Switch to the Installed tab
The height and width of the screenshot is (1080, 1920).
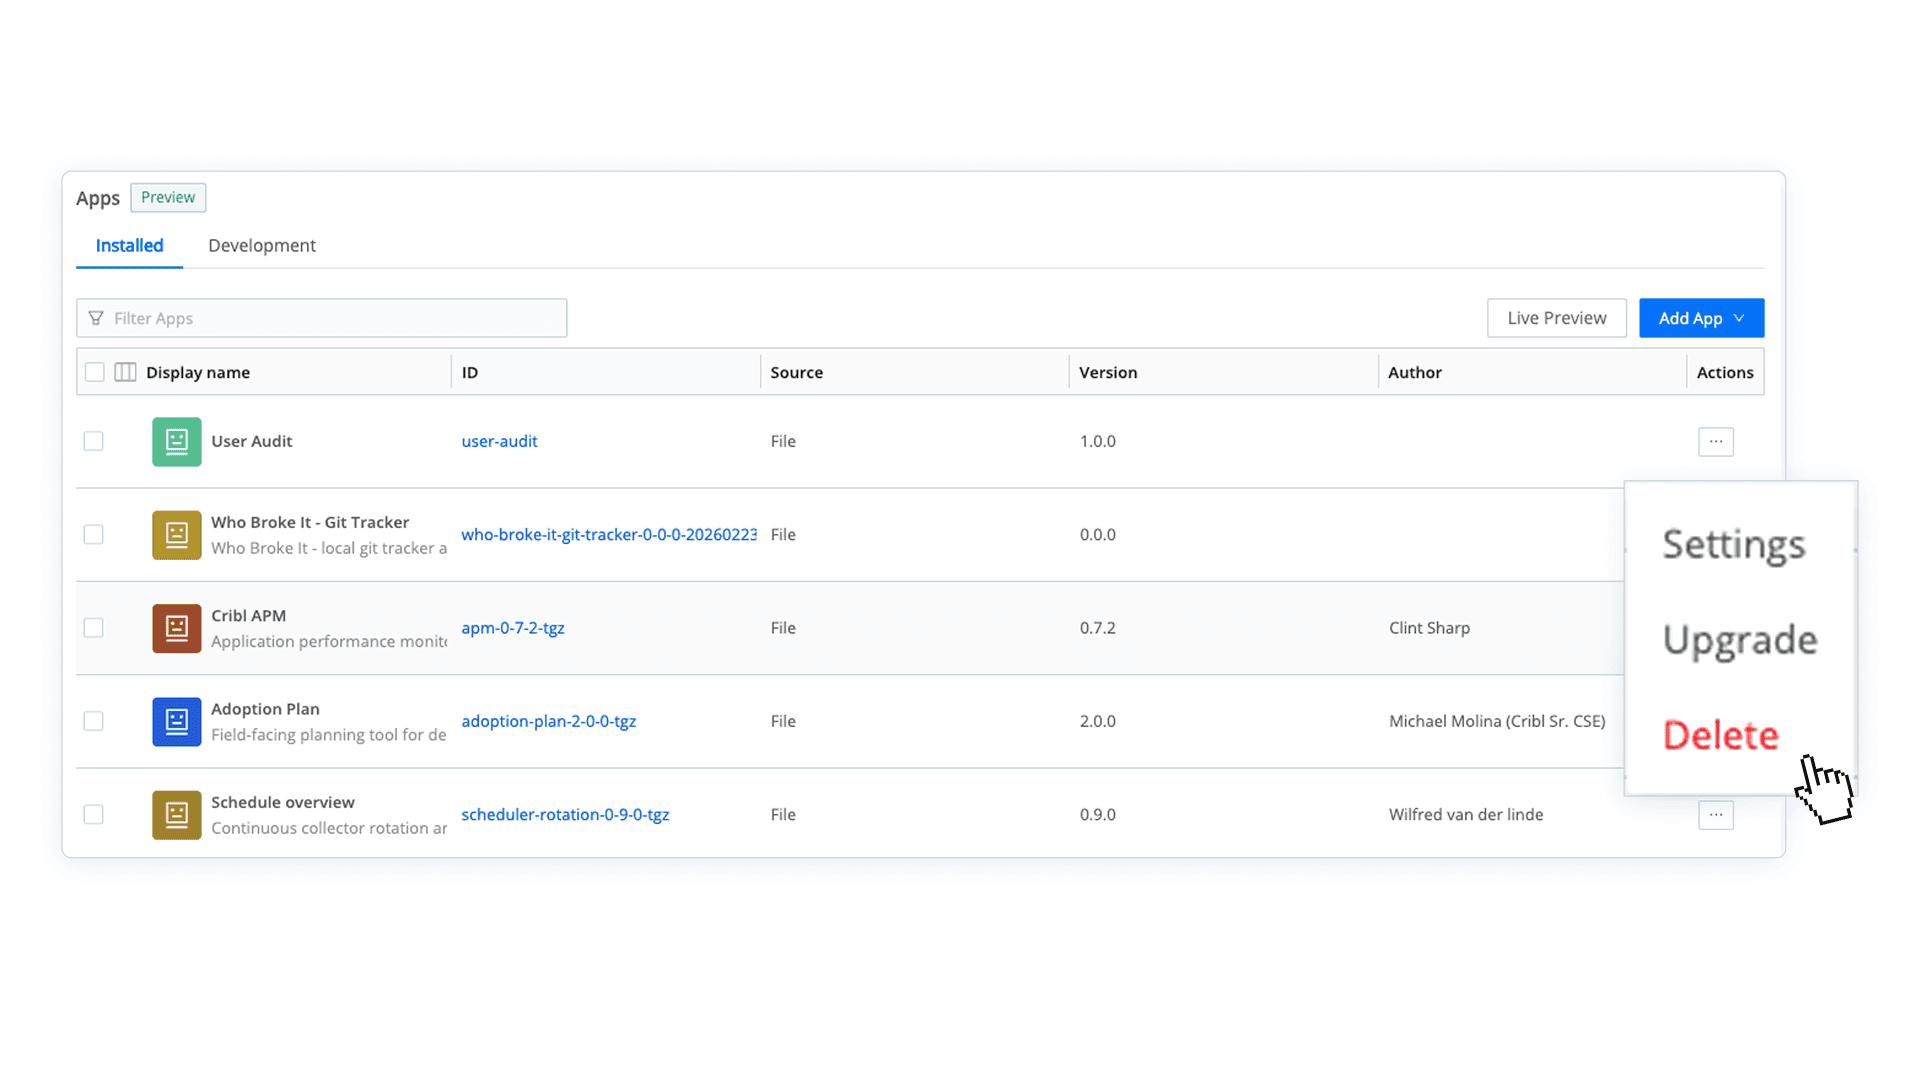129,245
